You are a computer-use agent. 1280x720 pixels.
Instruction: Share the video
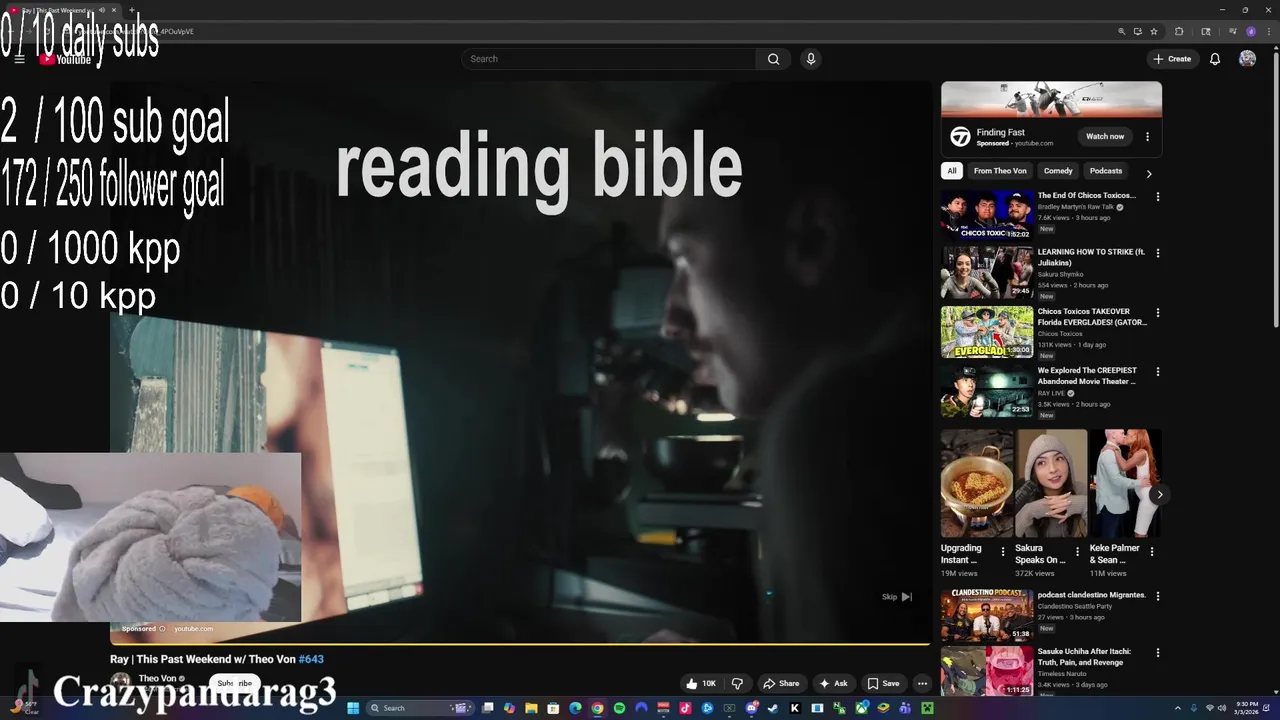[781, 683]
